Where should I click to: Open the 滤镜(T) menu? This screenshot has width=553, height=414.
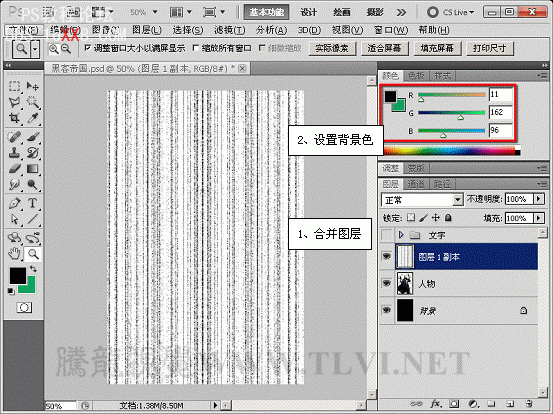(230, 30)
